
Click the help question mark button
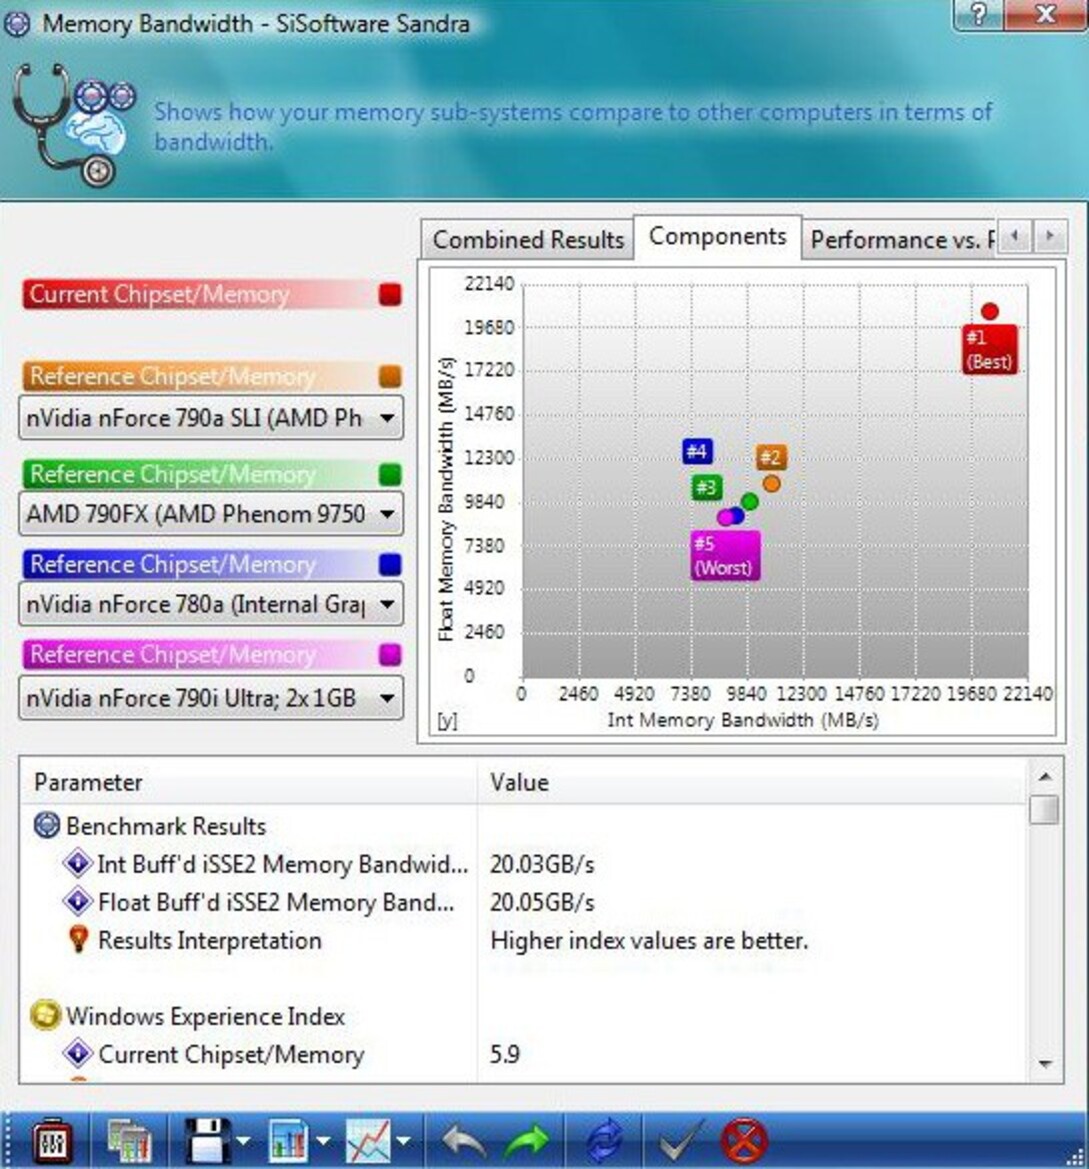pos(978,13)
